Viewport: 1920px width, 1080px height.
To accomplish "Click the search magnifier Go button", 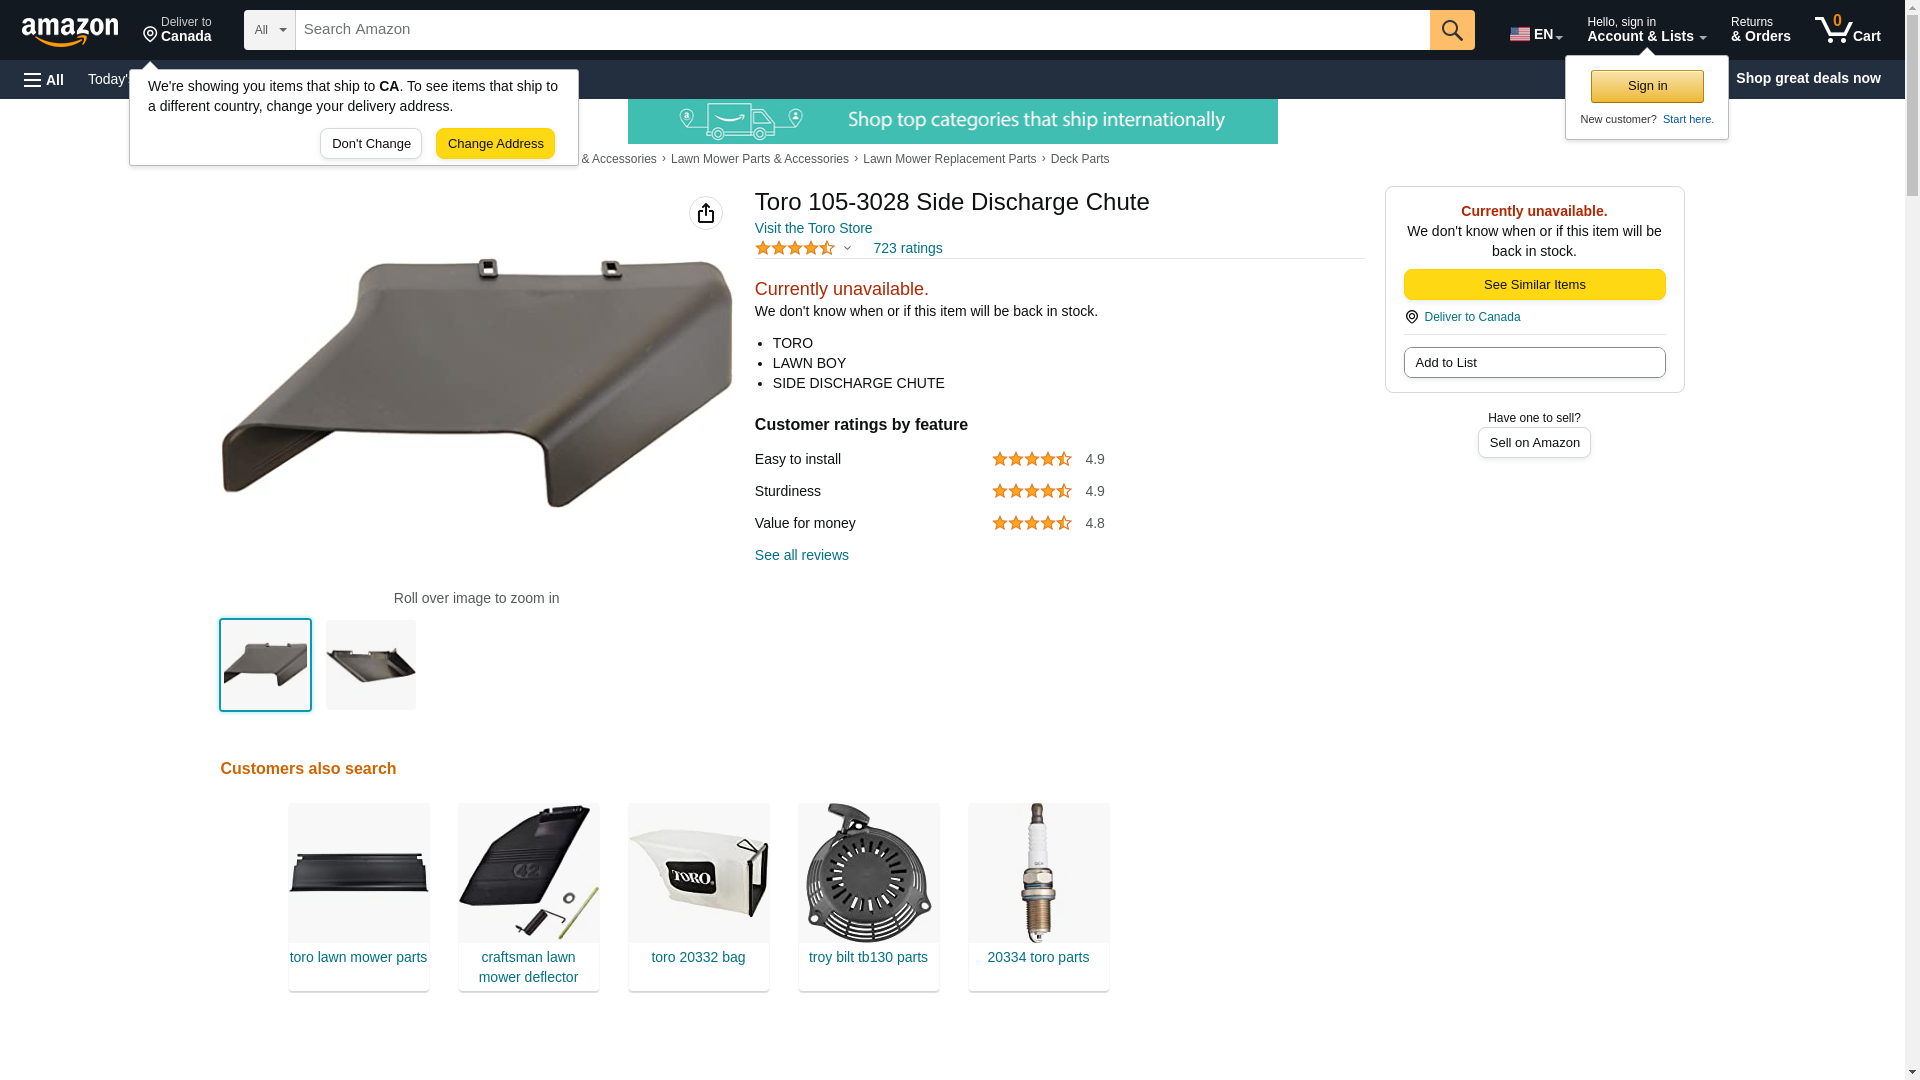I will pos(1452,30).
